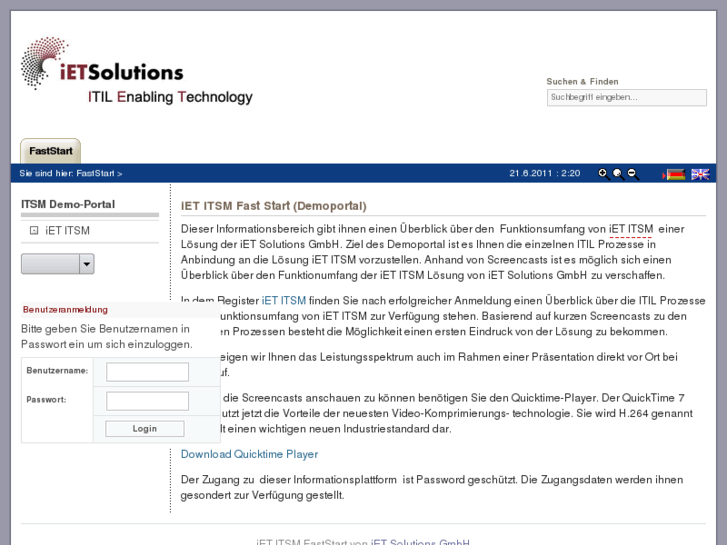The height and width of the screenshot is (545, 727).
Task: Click the Login button
Action: click(145, 429)
